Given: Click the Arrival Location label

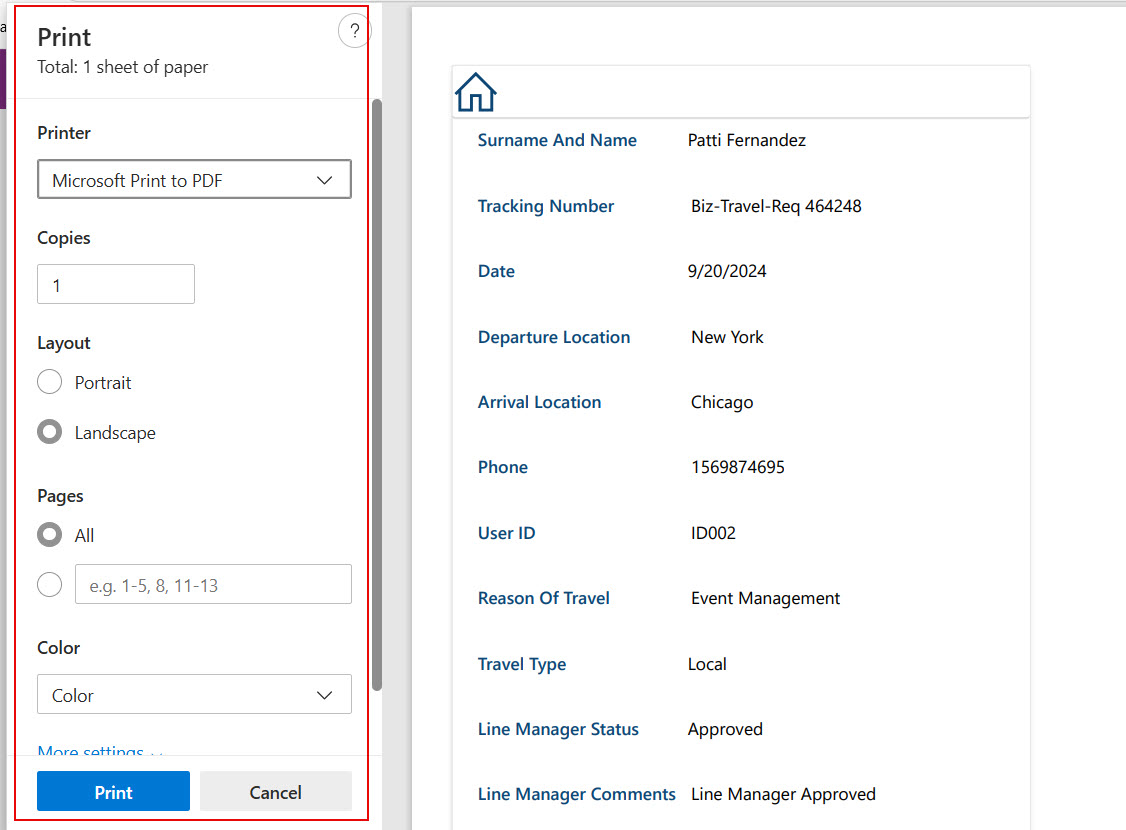Looking at the screenshot, I should click(x=539, y=402).
